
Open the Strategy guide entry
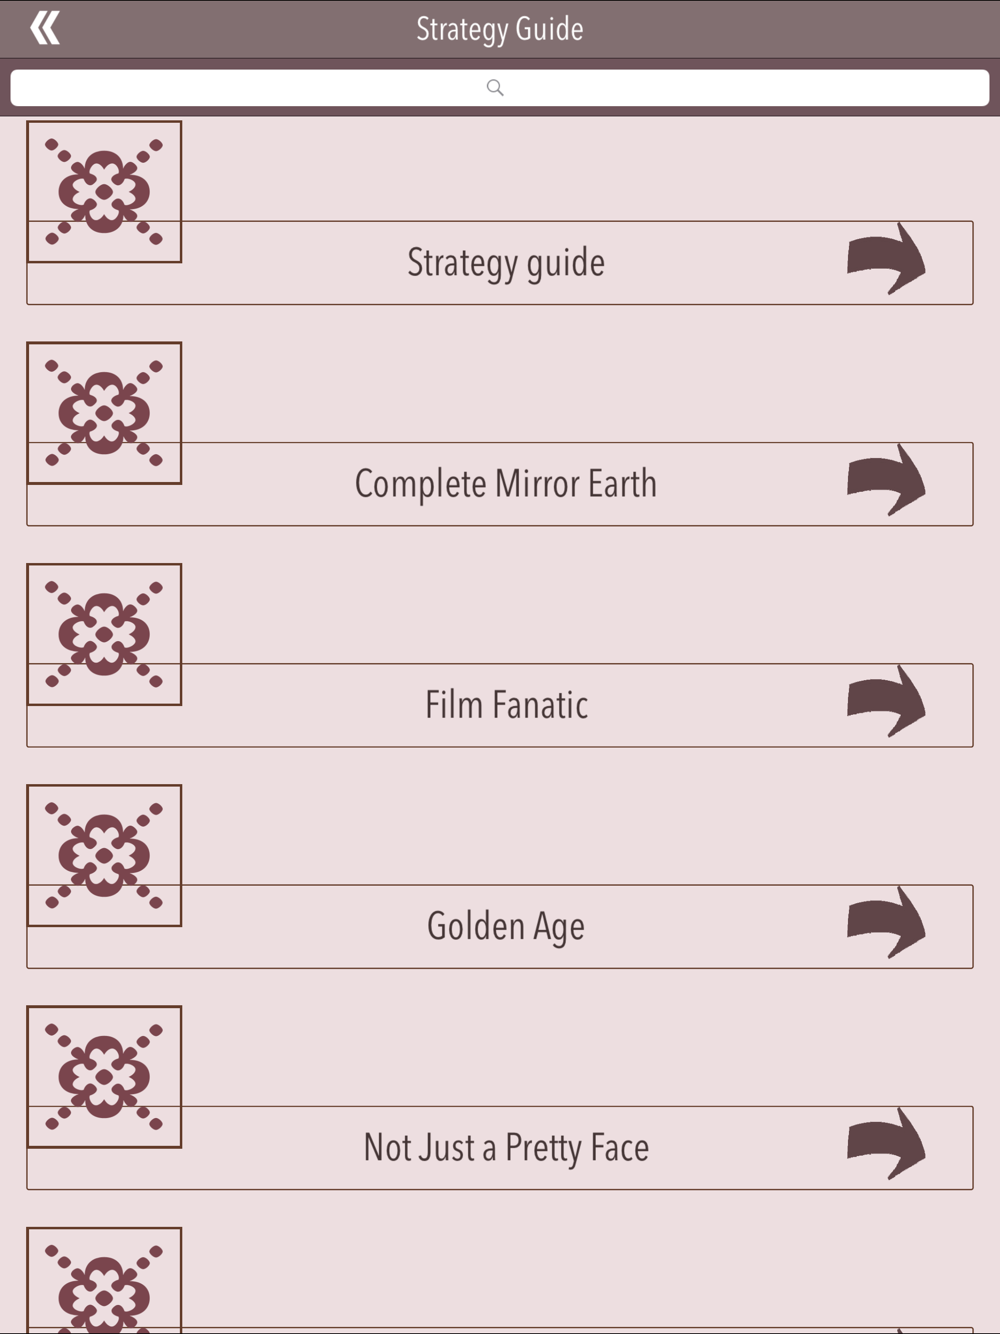pyautogui.click(x=506, y=263)
